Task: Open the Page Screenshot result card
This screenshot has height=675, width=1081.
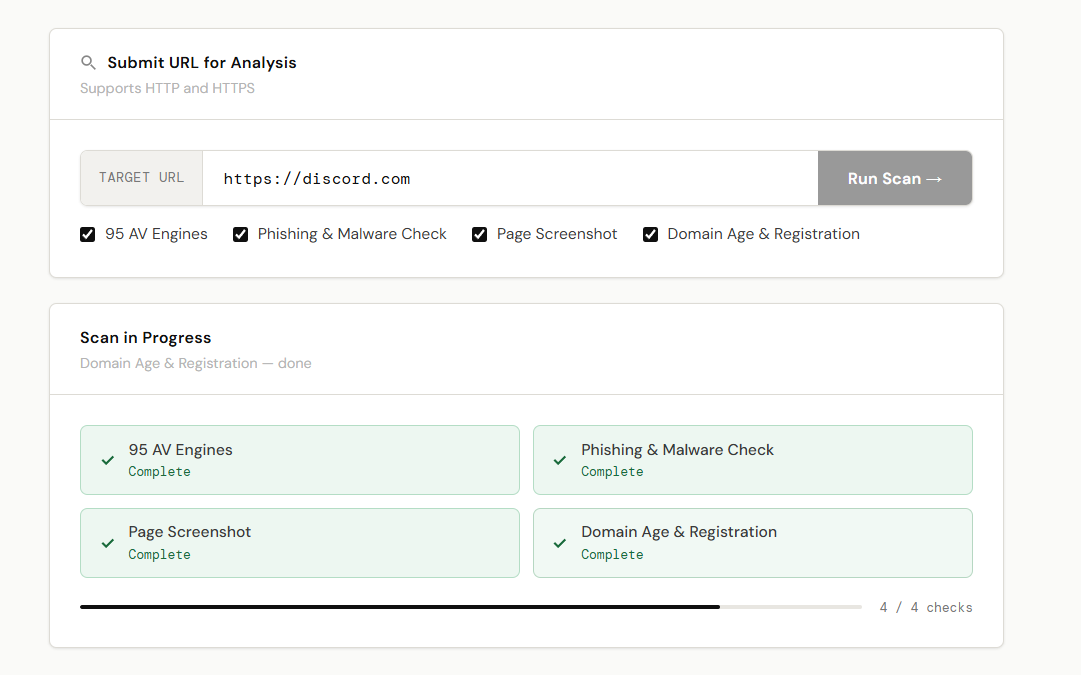Action: (x=300, y=543)
